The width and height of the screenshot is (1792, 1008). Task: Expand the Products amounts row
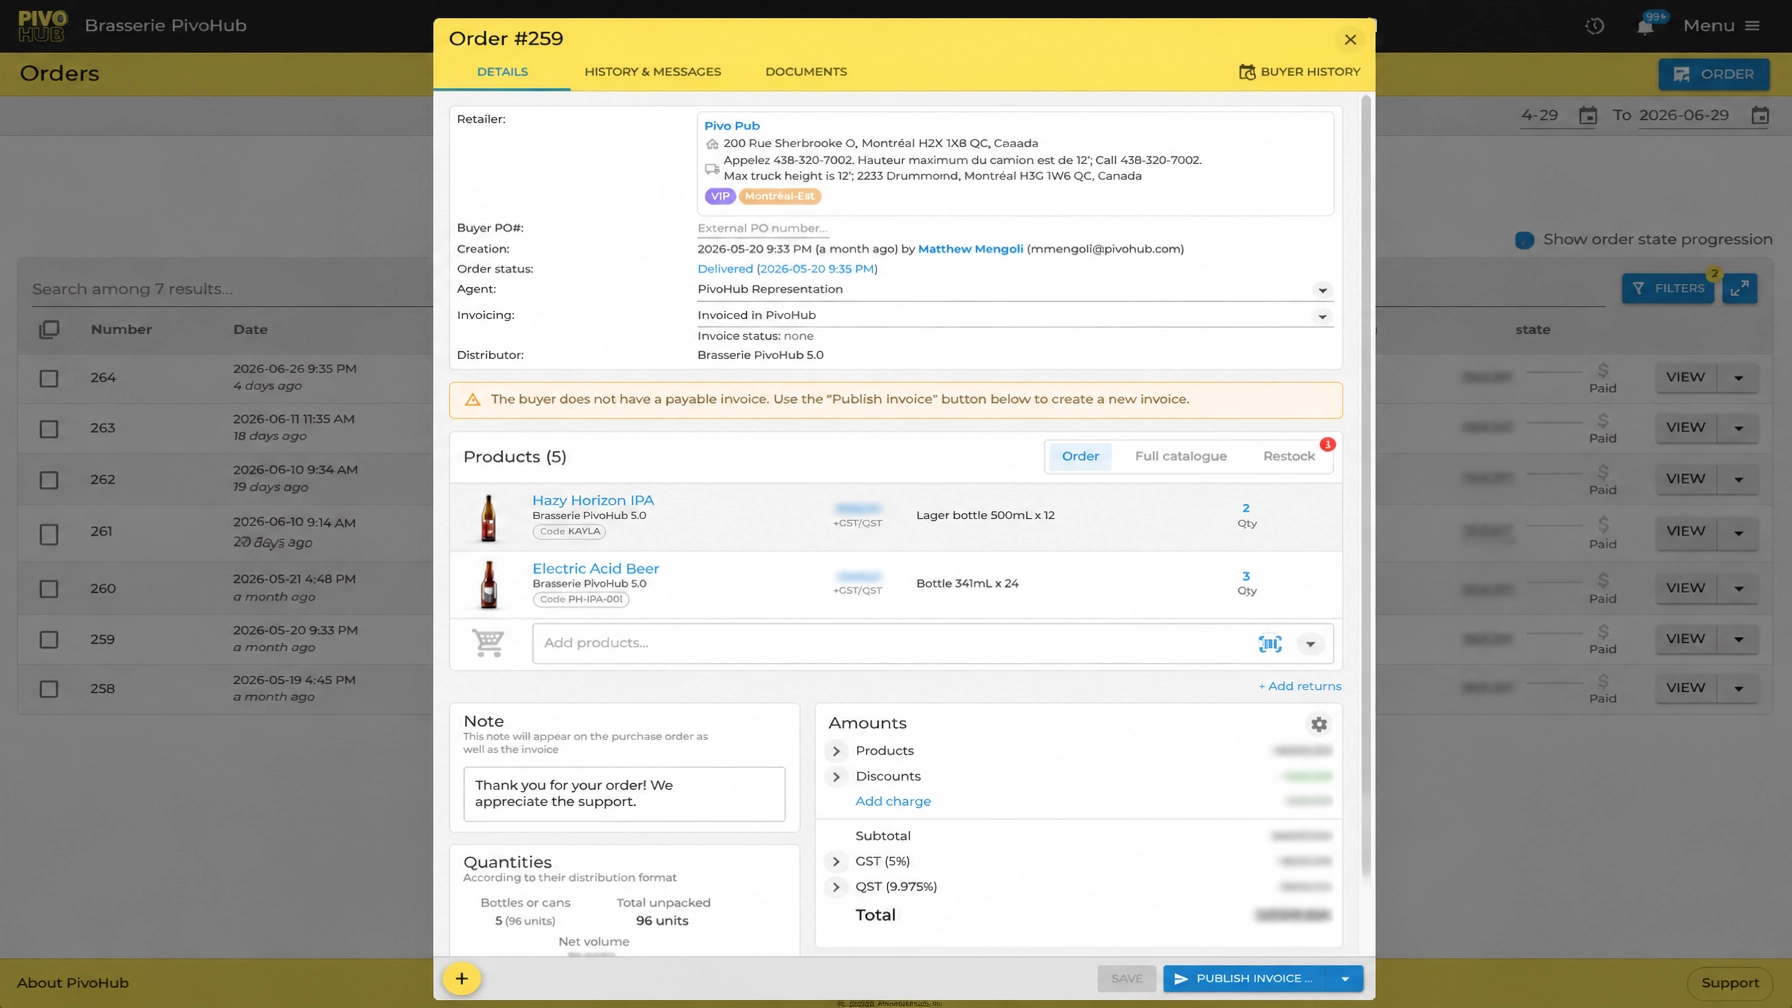[x=836, y=751]
